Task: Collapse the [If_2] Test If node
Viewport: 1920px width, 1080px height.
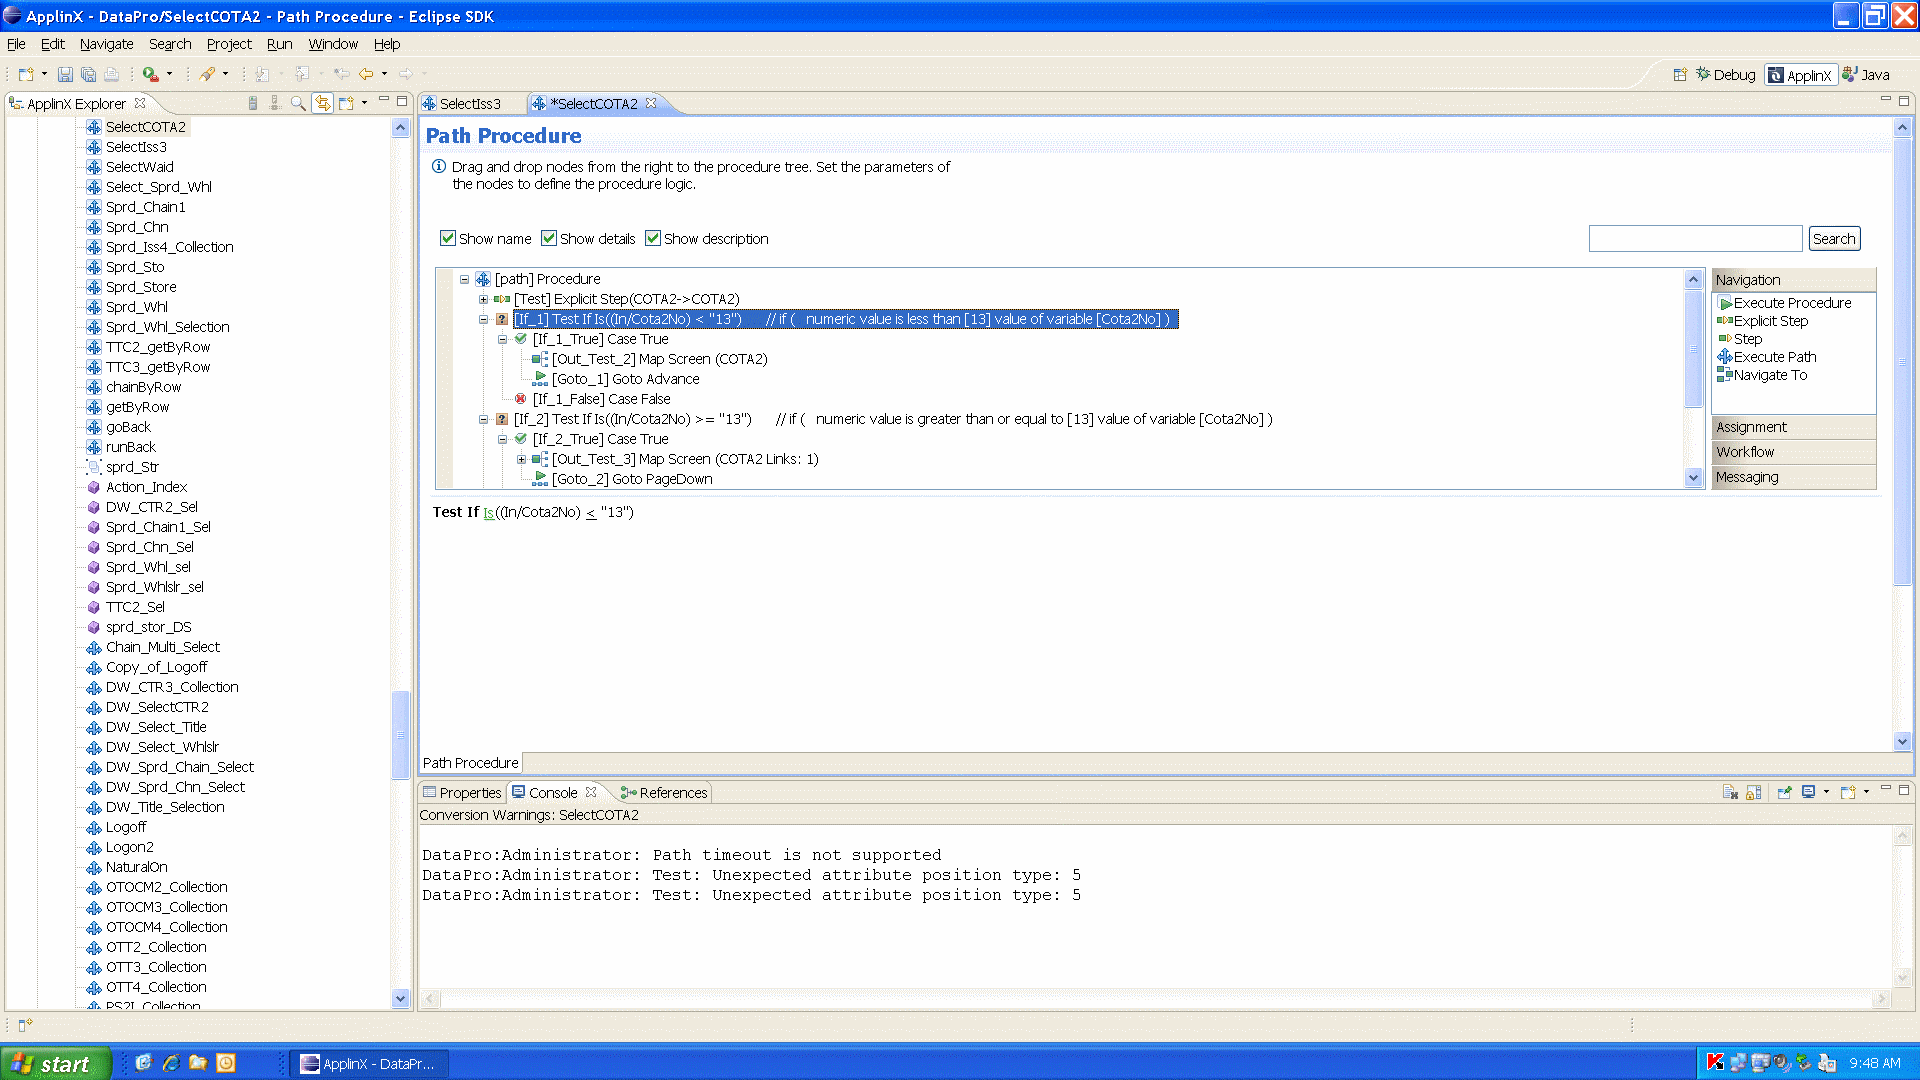Action: pyautogui.click(x=483, y=419)
